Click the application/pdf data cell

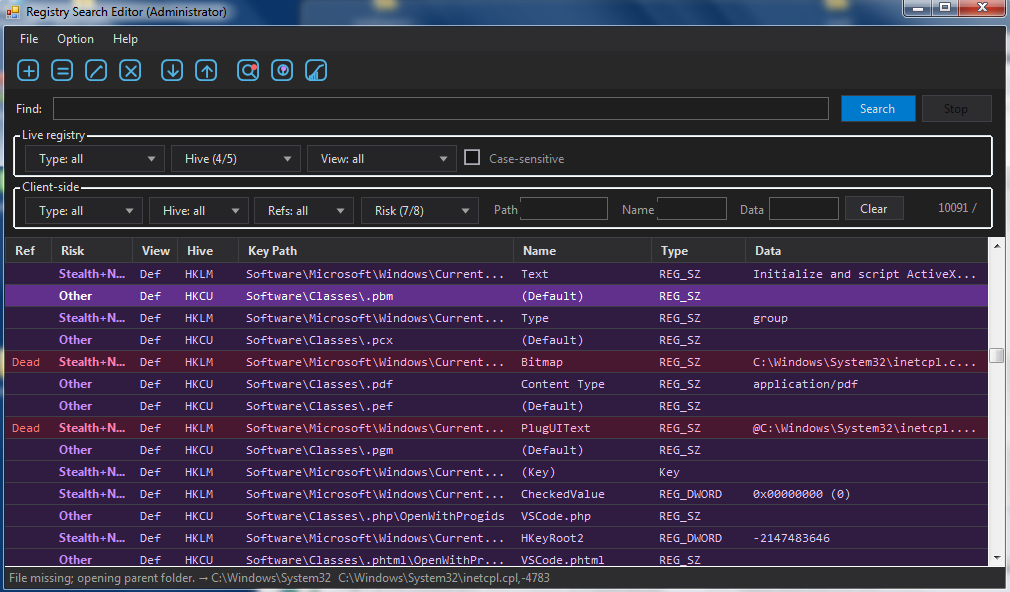click(x=805, y=384)
